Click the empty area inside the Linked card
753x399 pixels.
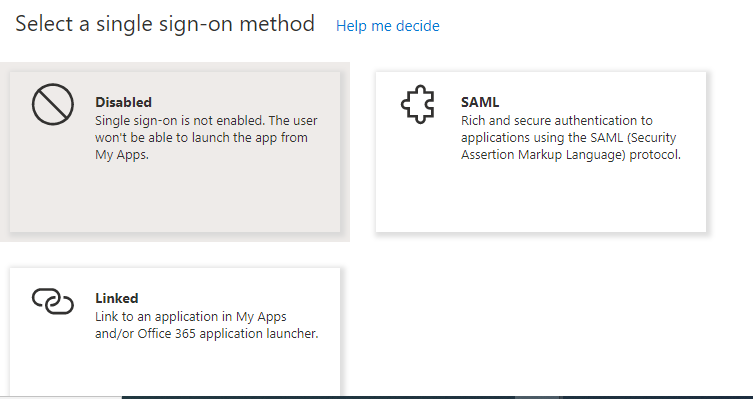coord(175,367)
